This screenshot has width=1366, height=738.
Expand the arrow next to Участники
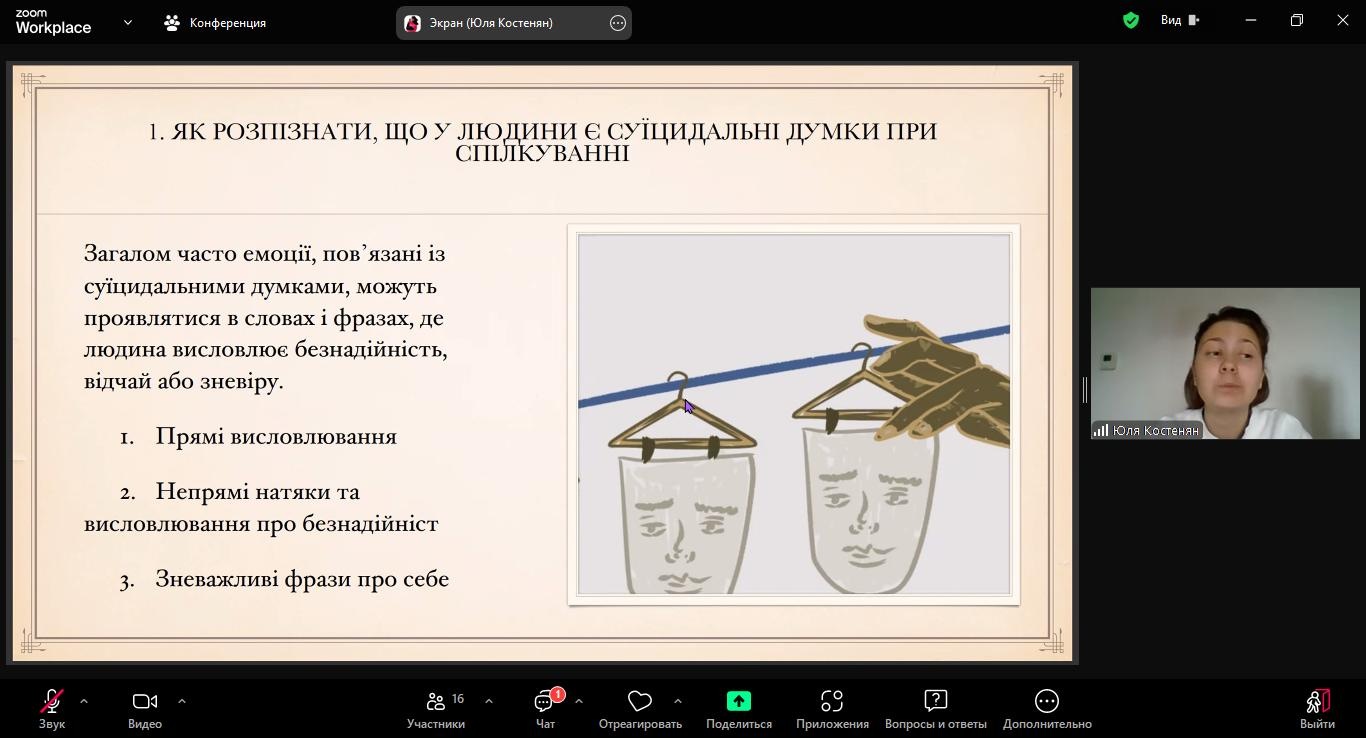tap(488, 701)
